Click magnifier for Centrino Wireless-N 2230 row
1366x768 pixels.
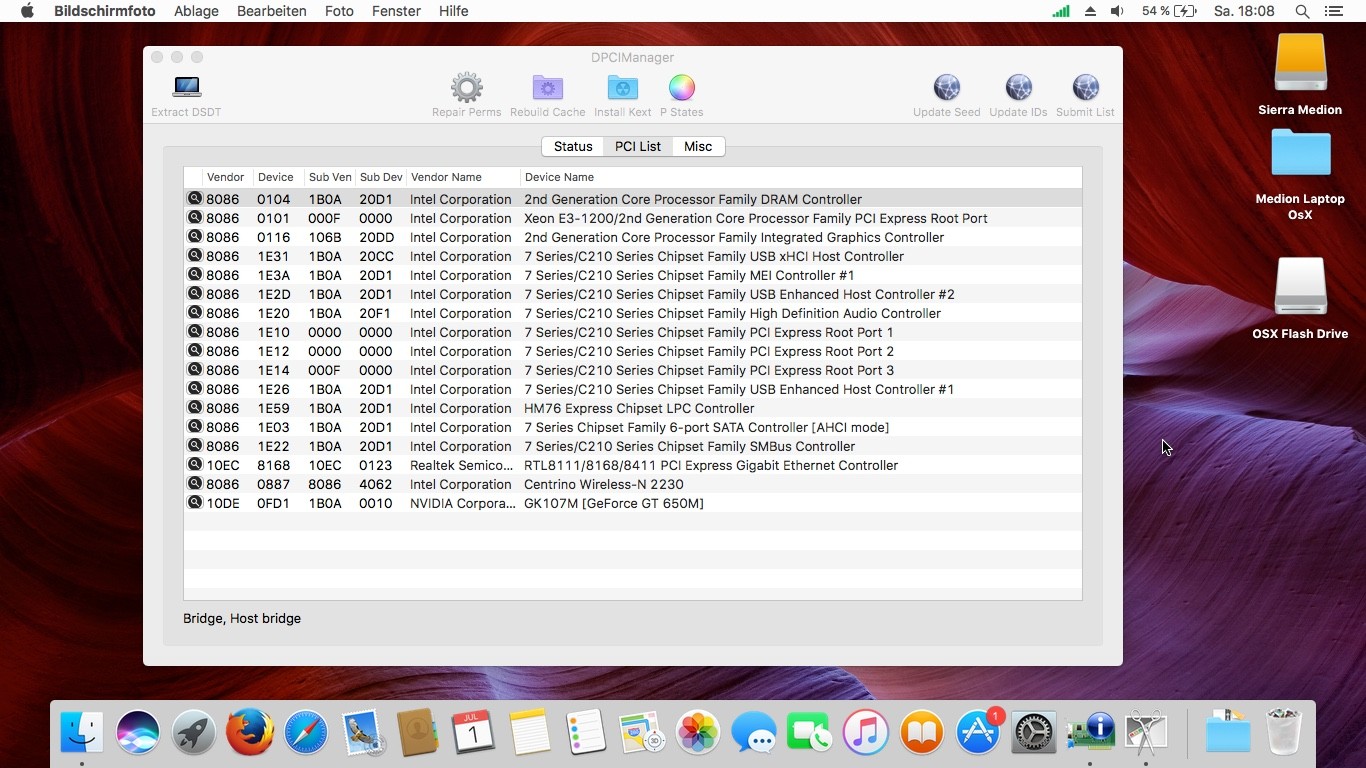click(195, 484)
